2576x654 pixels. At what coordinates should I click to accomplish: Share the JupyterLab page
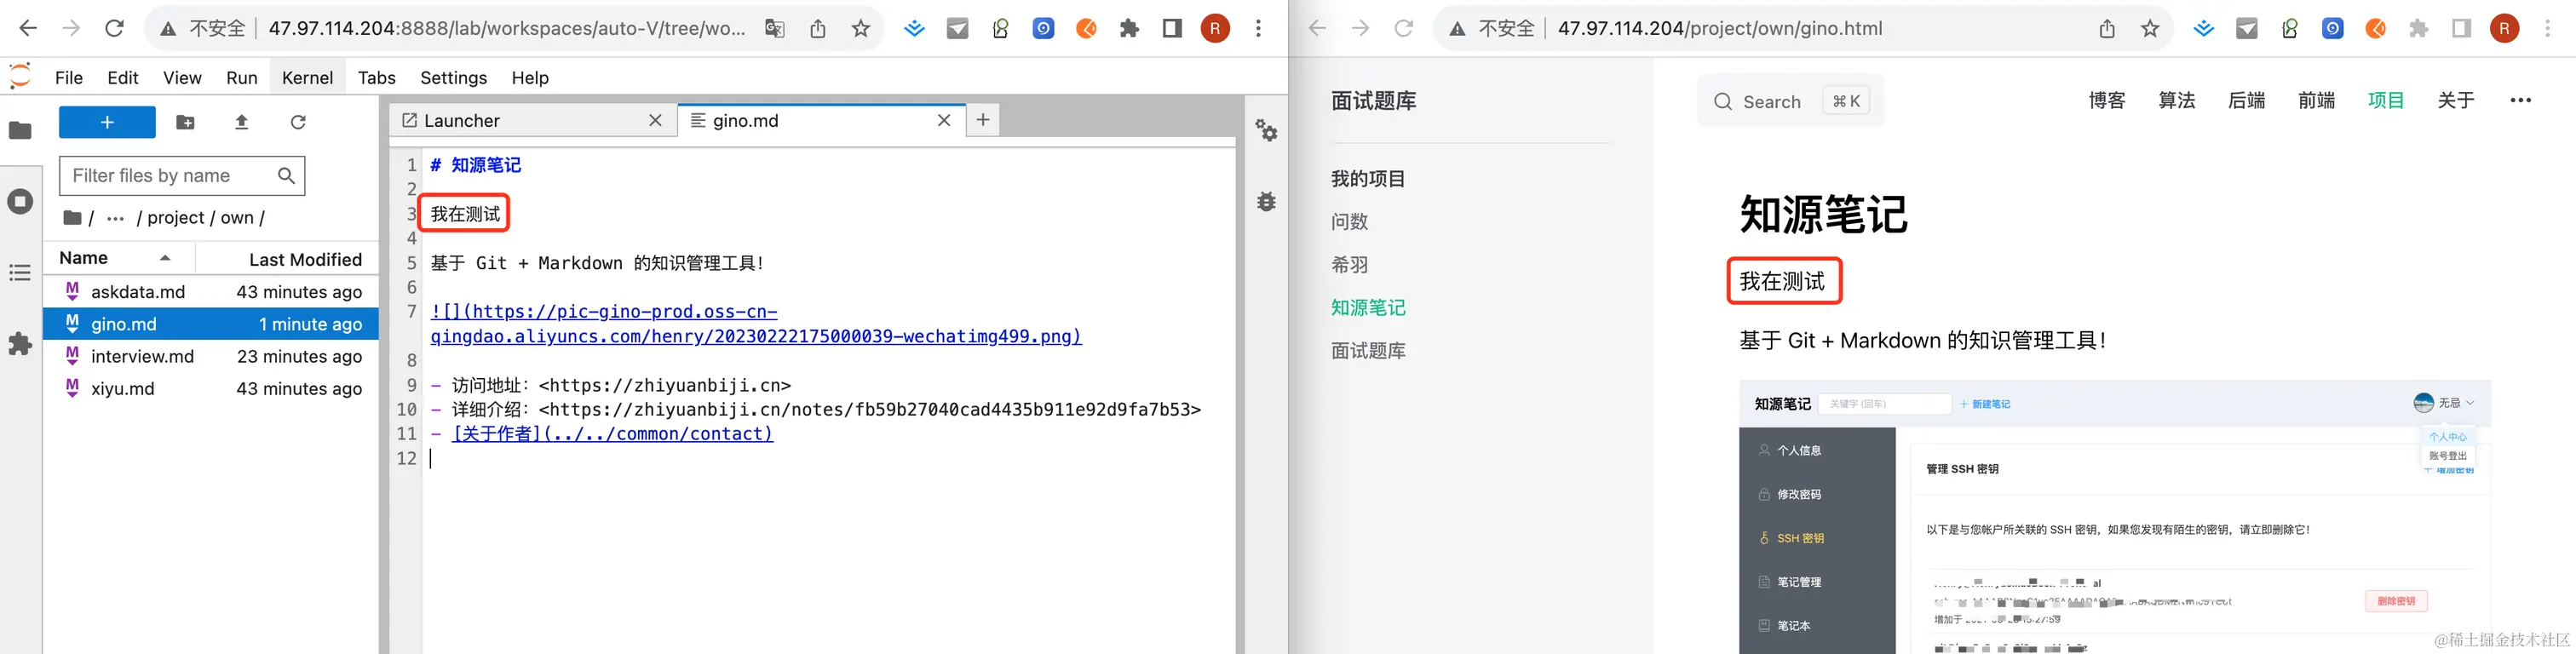pos(818,28)
